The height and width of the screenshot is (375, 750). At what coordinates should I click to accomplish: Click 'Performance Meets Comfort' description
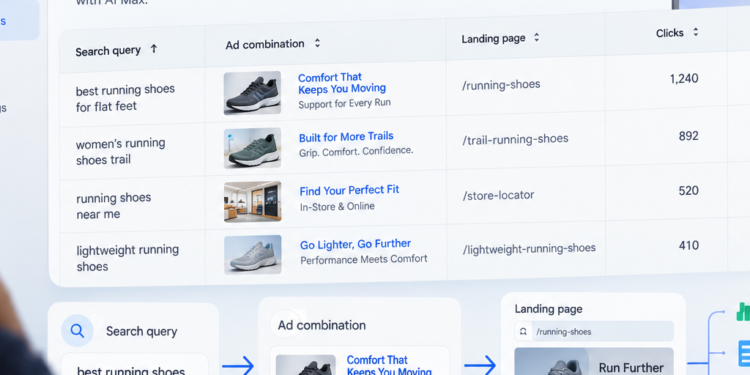(x=364, y=260)
